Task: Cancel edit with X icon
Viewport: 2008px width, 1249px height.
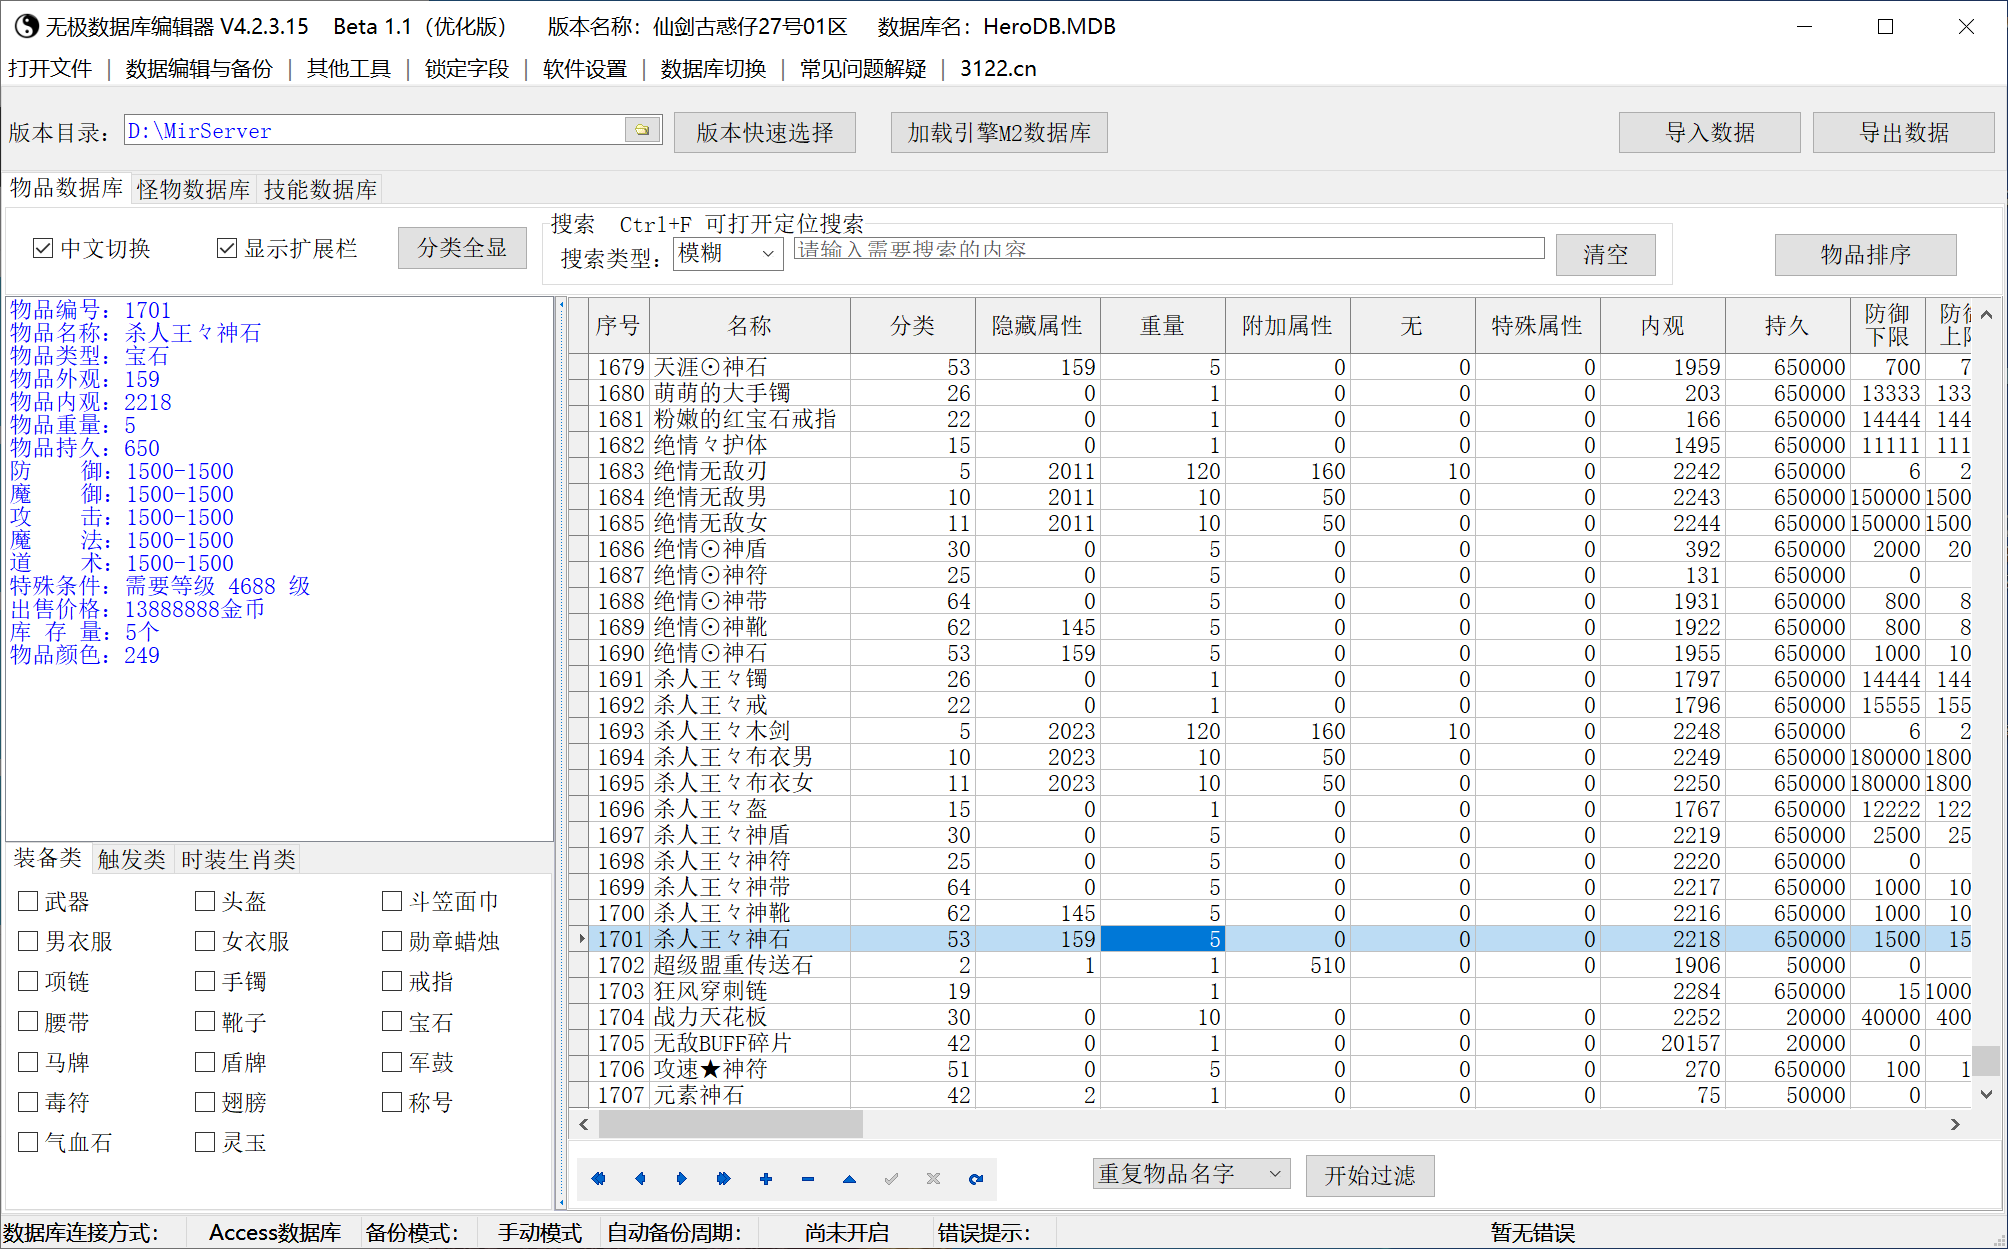Action: click(933, 1179)
